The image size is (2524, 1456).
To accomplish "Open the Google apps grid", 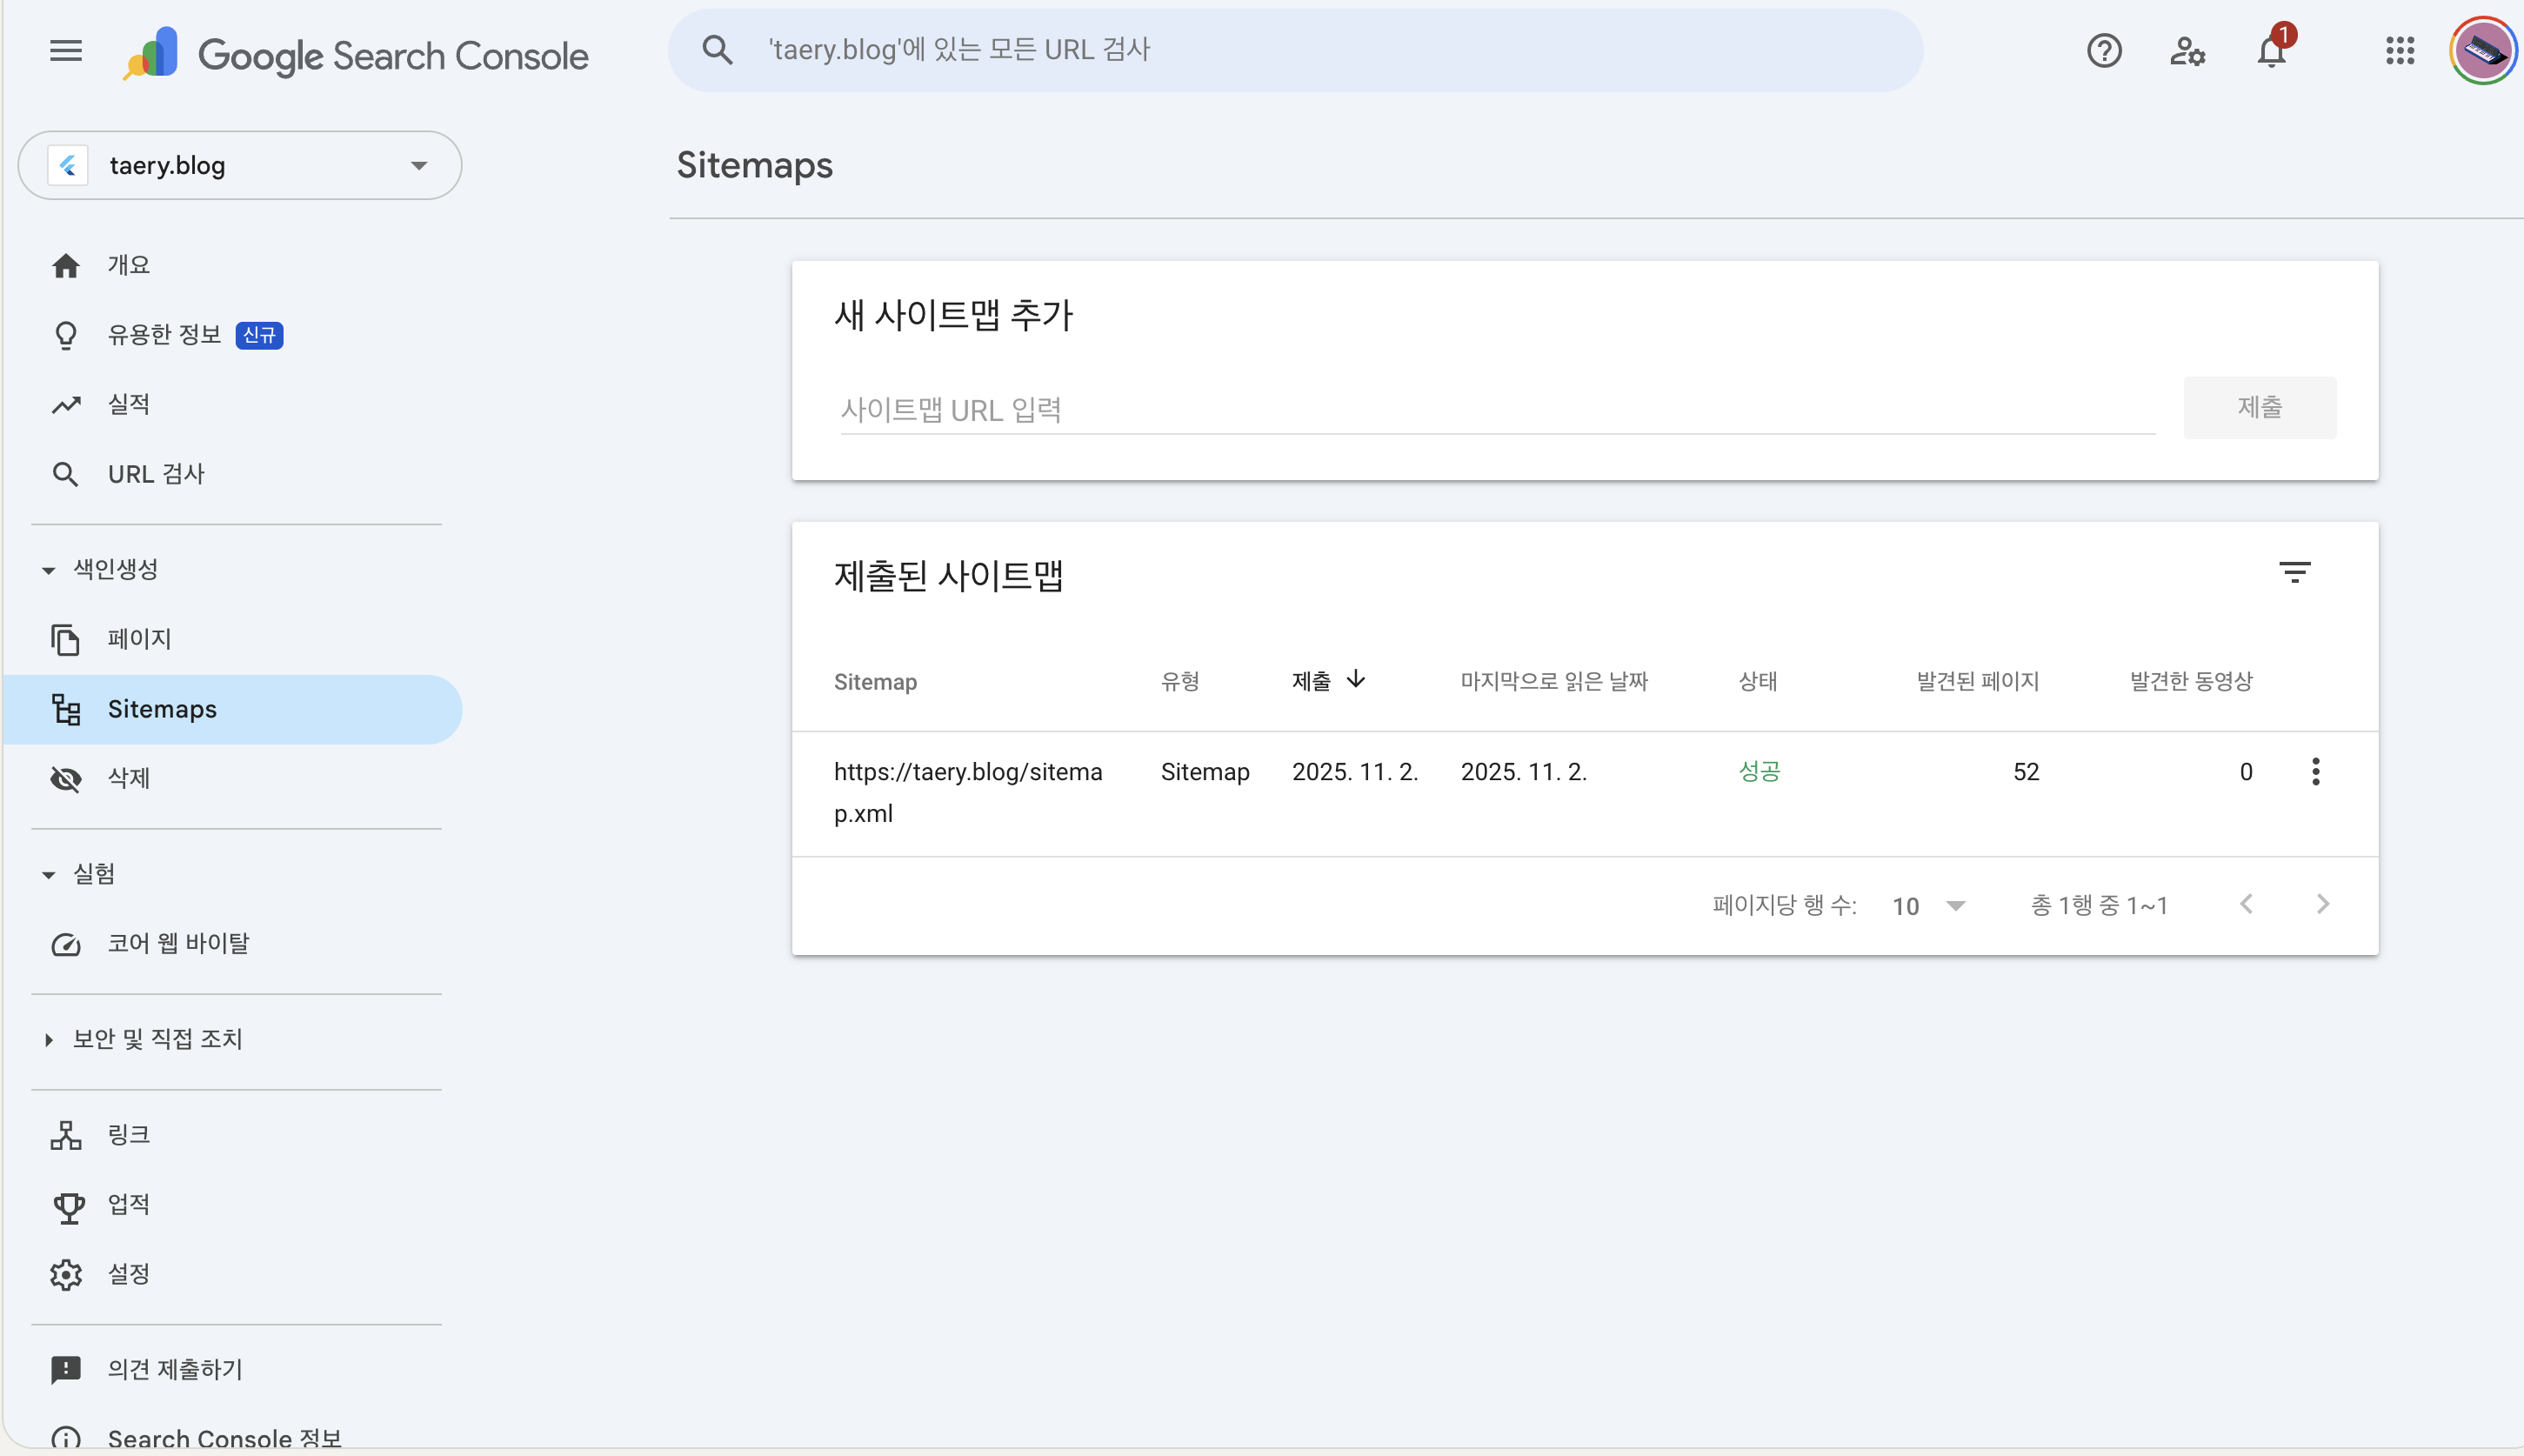I will (2400, 51).
